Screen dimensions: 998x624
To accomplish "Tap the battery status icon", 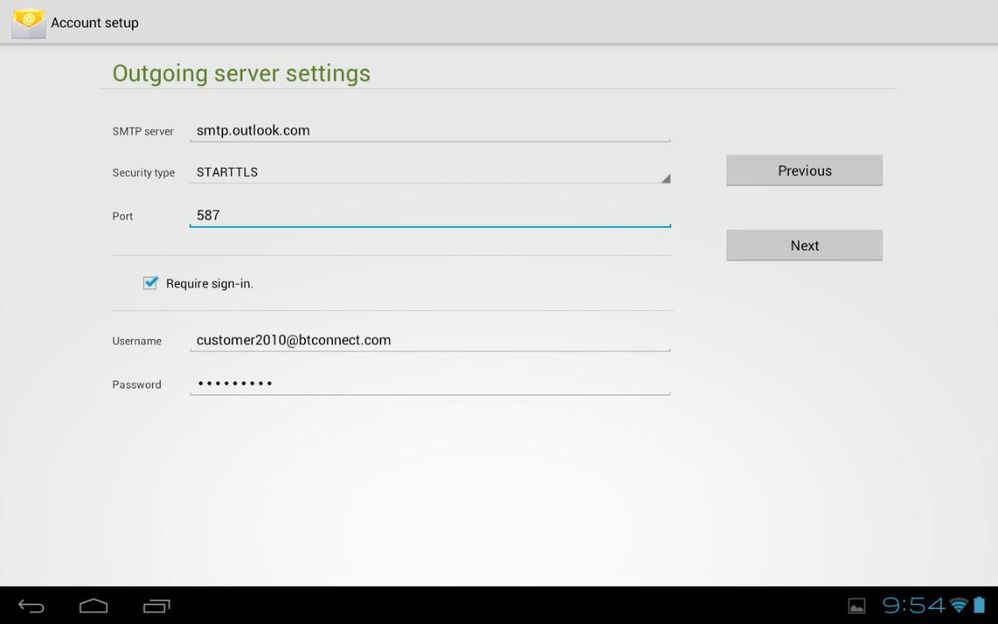I will pos(980,605).
